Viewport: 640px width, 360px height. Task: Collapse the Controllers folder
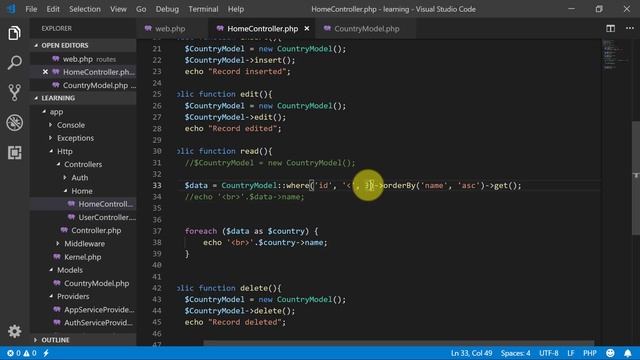[83, 164]
